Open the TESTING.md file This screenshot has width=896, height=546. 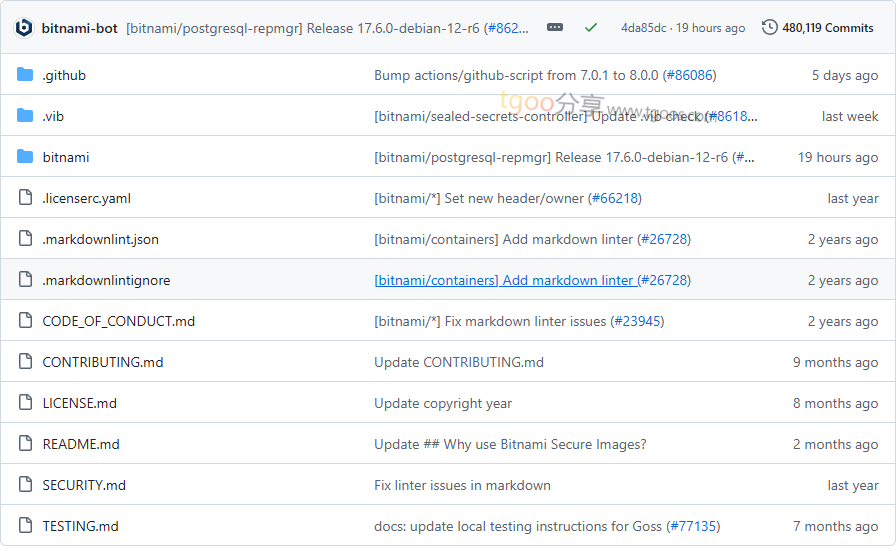(x=80, y=526)
